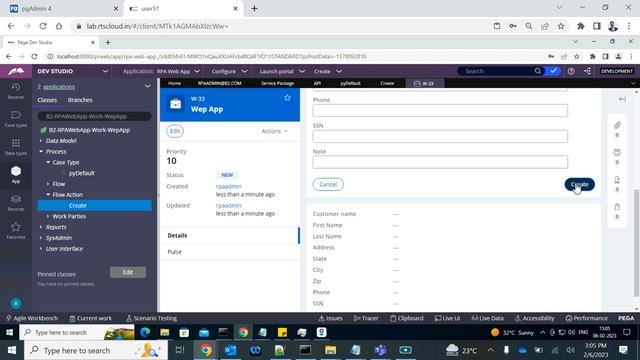
Task: Open Case types sidebar icon
Action: [x=16, y=119]
